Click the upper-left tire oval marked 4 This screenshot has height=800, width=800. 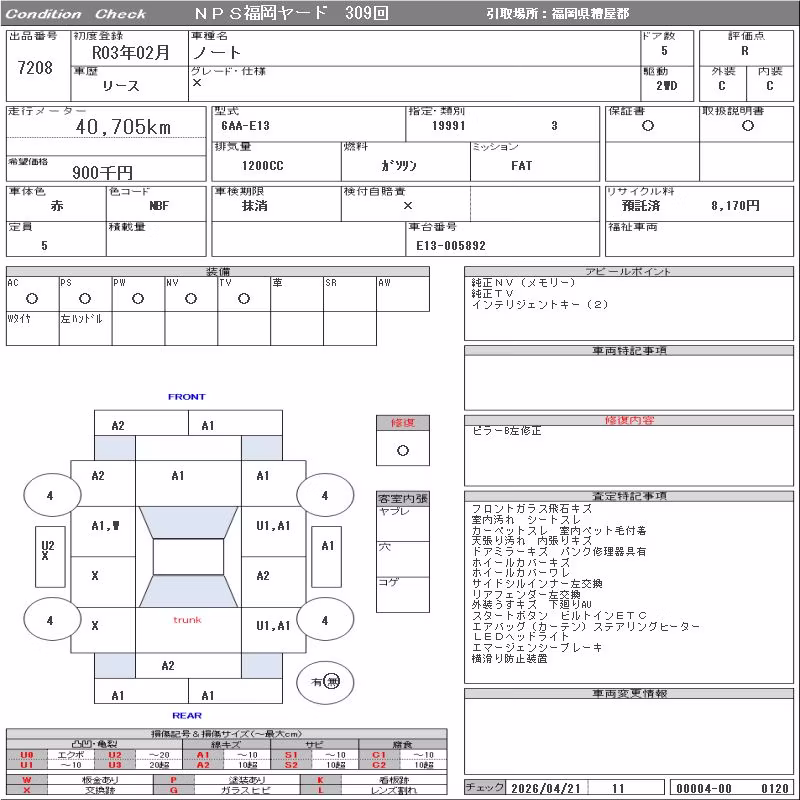(52, 495)
